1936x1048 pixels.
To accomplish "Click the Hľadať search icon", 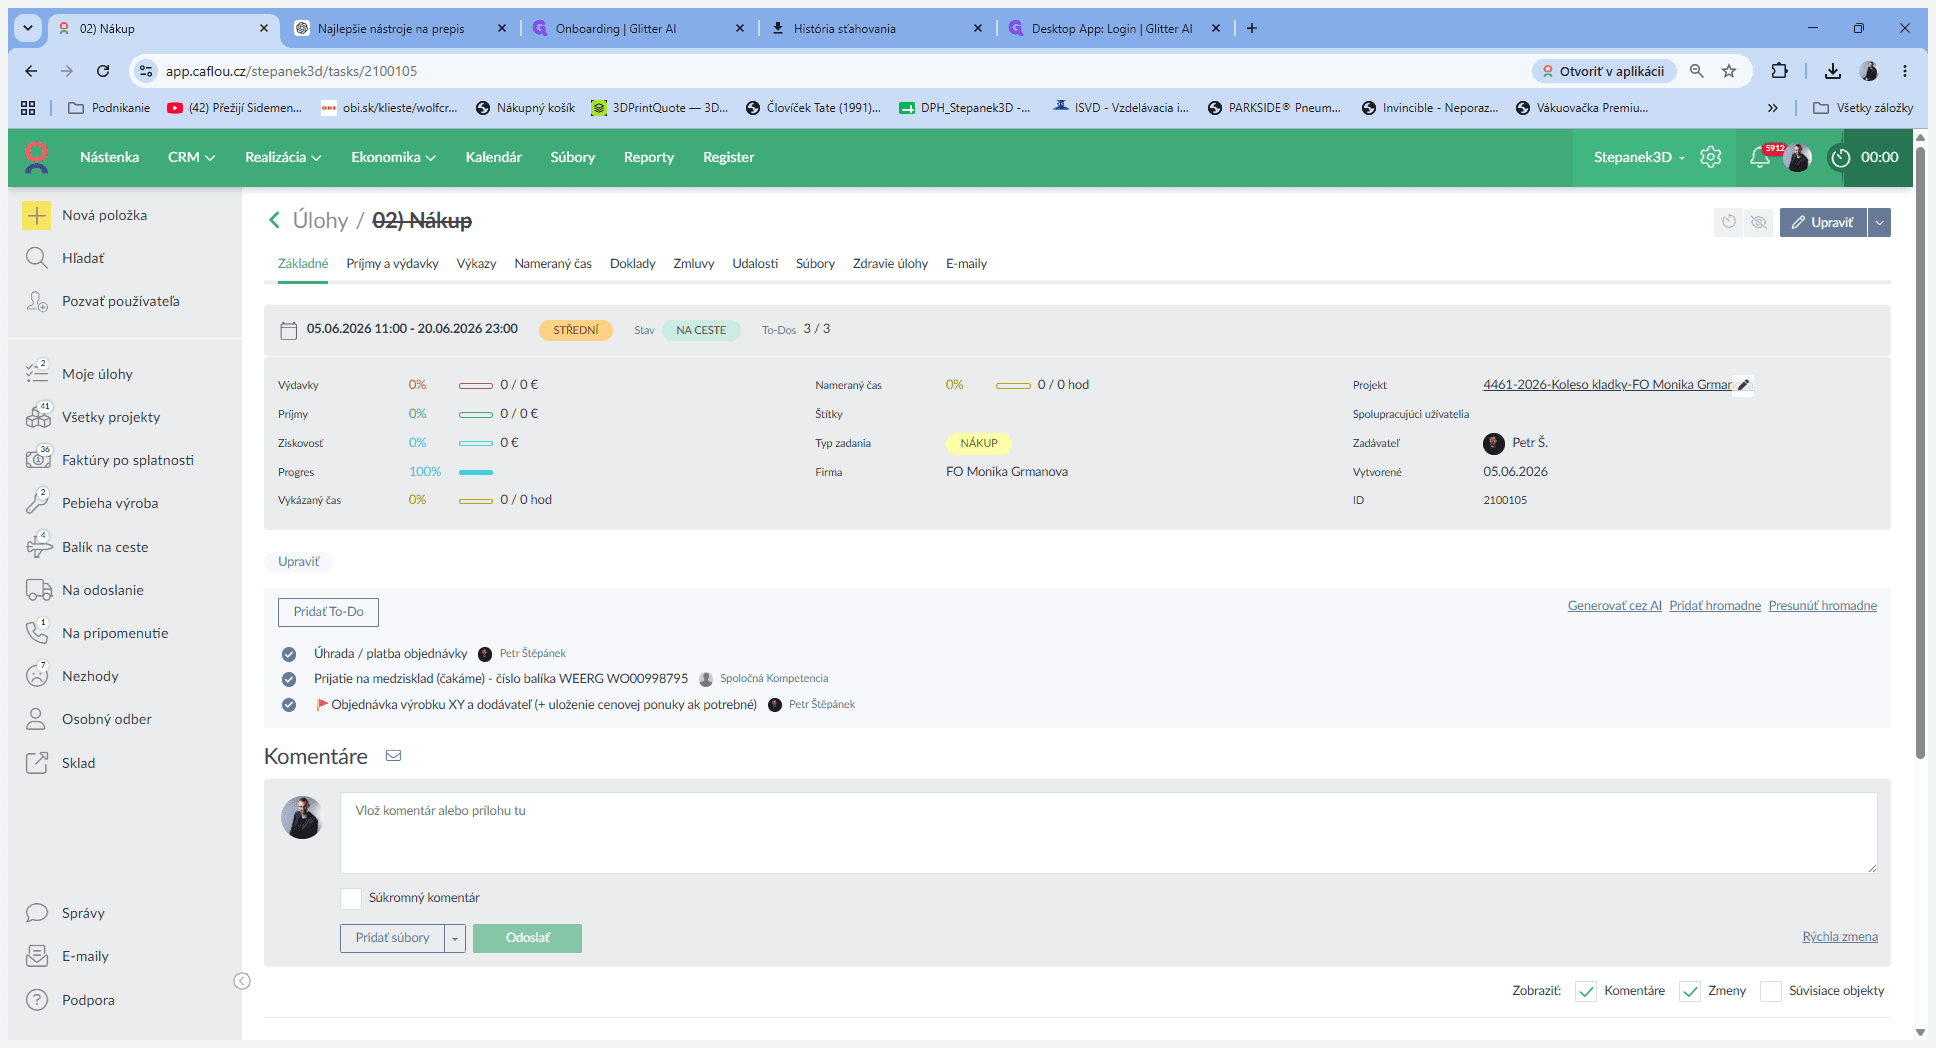I will click(x=37, y=258).
